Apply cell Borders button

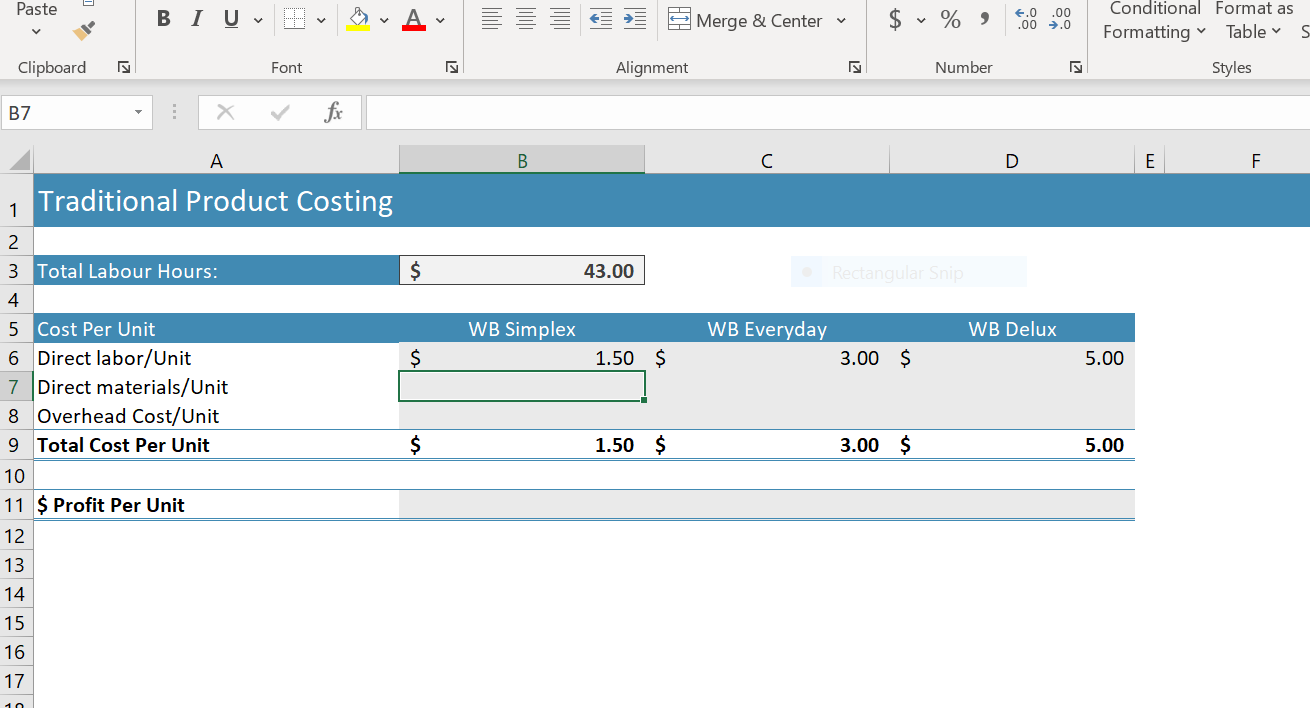(x=294, y=19)
